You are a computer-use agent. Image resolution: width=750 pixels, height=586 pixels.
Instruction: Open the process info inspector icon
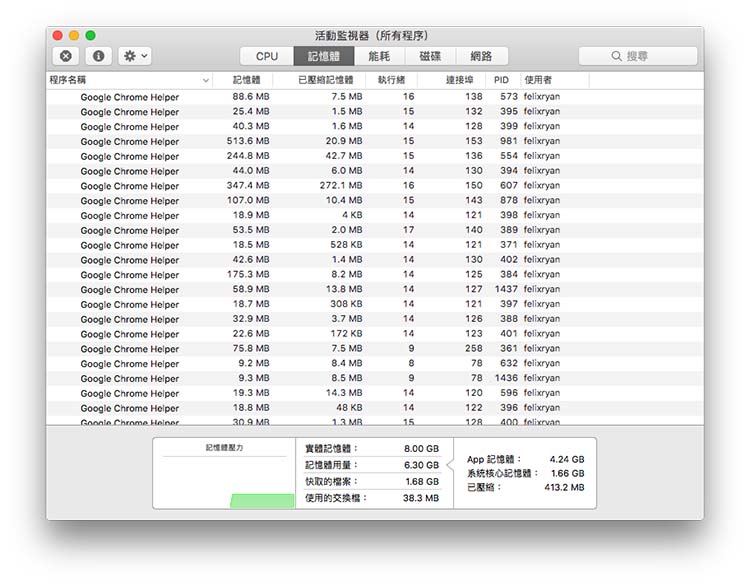pos(99,56)
